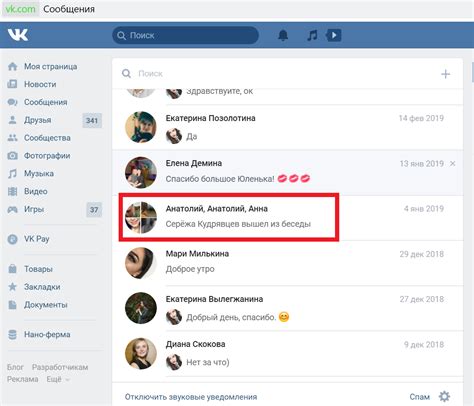Go to Моя страница
474x406 pixels.
[x=50, y=66]
